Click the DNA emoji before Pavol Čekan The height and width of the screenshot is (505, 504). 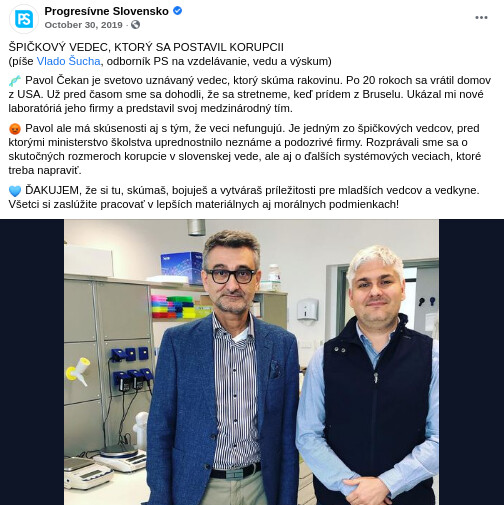coord(15,81)
